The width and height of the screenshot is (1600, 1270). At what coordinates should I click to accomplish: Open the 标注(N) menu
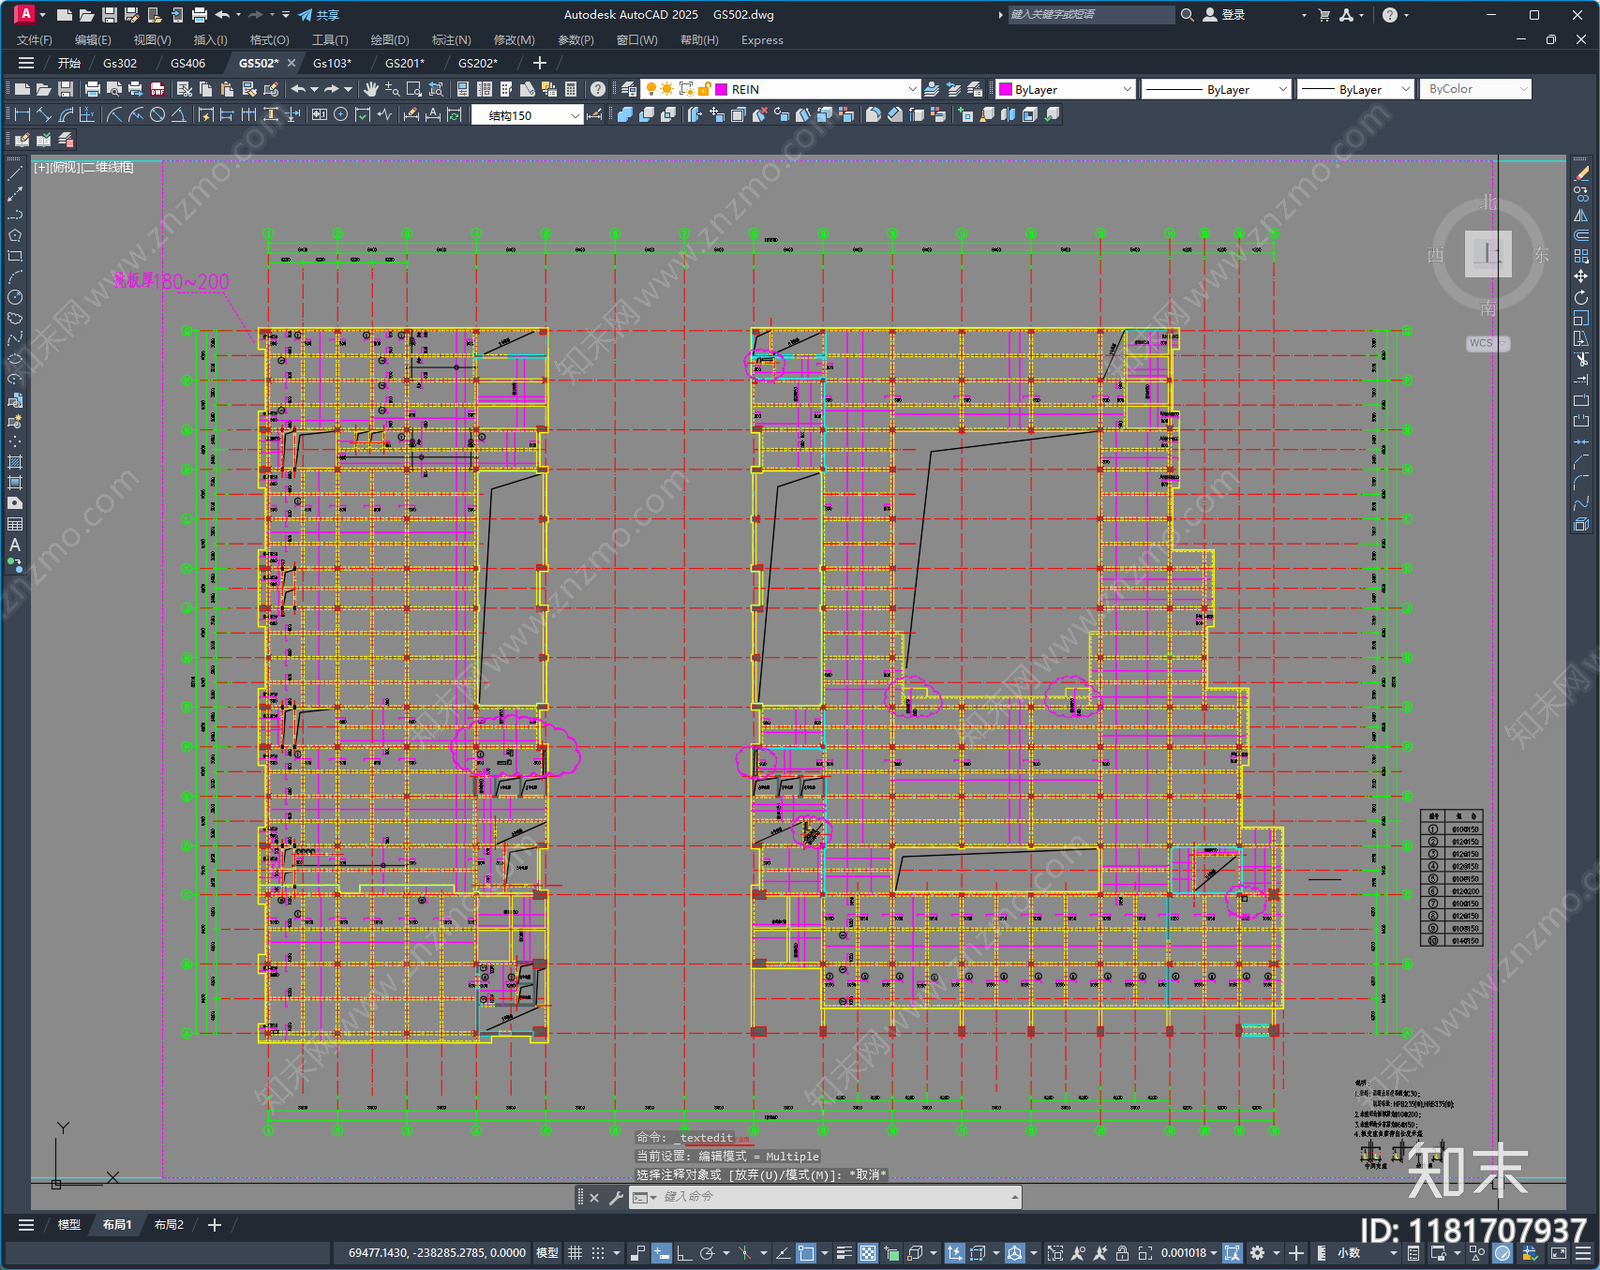point(451,40)
